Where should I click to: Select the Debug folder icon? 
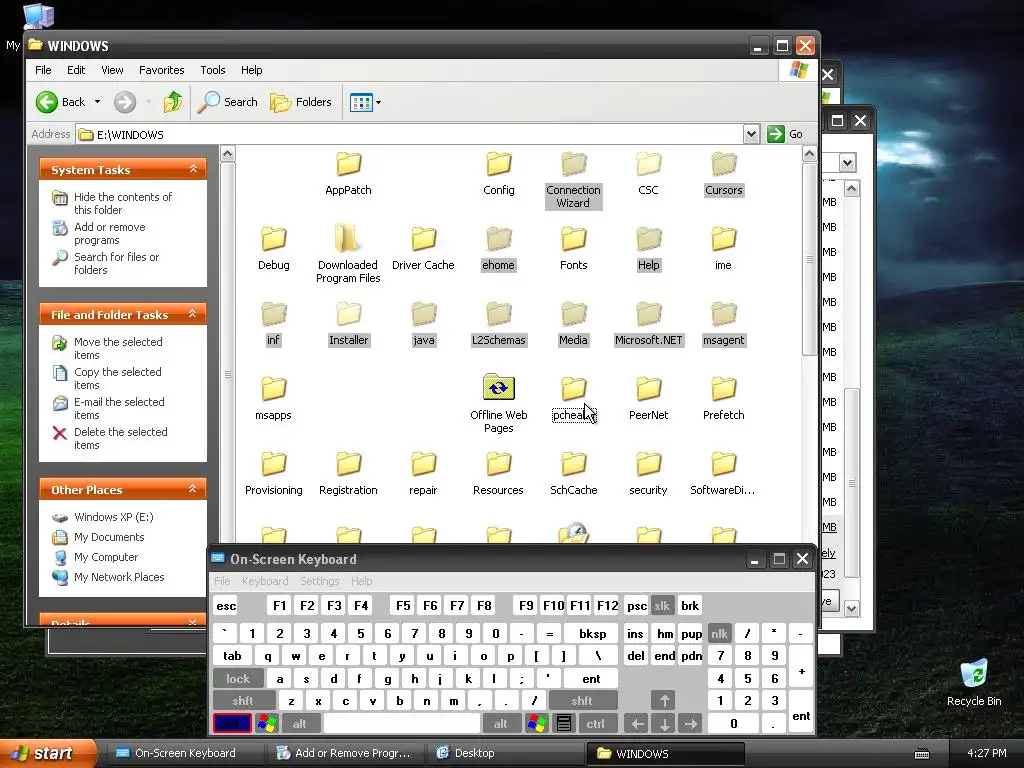274,239
